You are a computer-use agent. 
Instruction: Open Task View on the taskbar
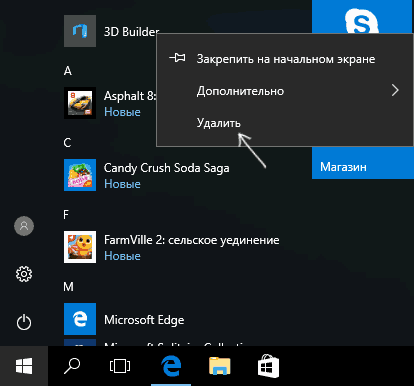(120, 366)
